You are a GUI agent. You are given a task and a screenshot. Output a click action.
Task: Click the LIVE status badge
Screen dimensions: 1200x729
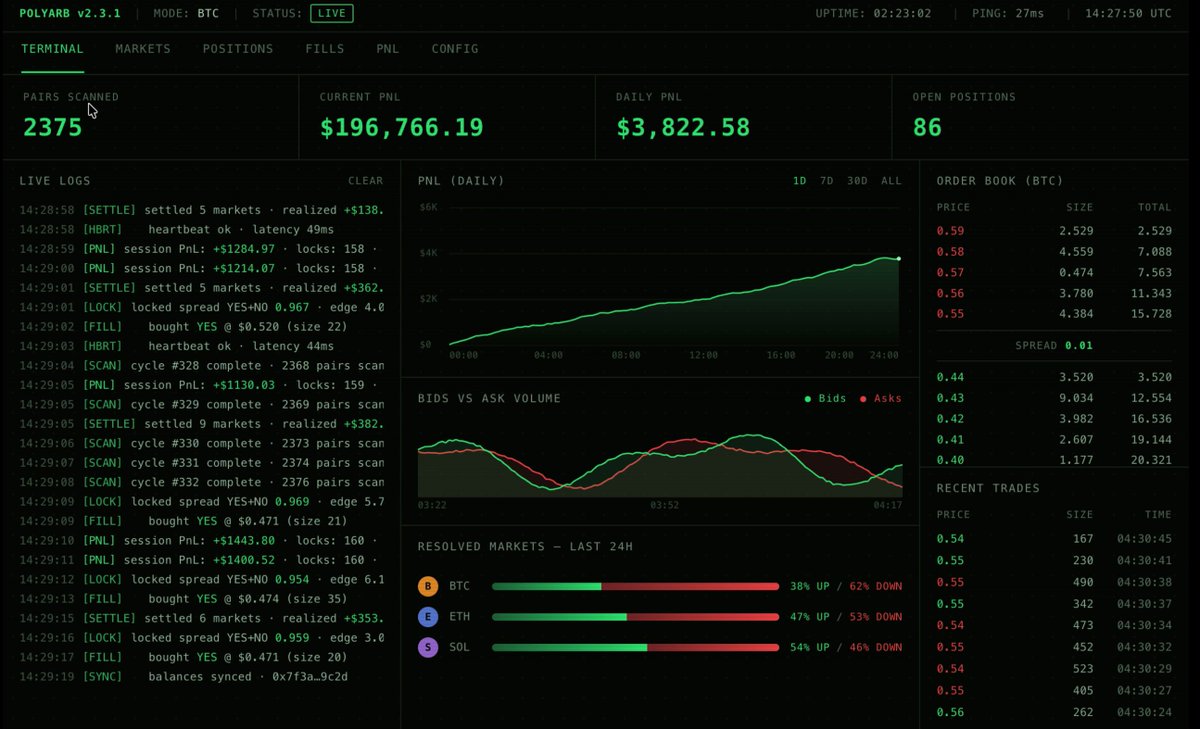332,13
